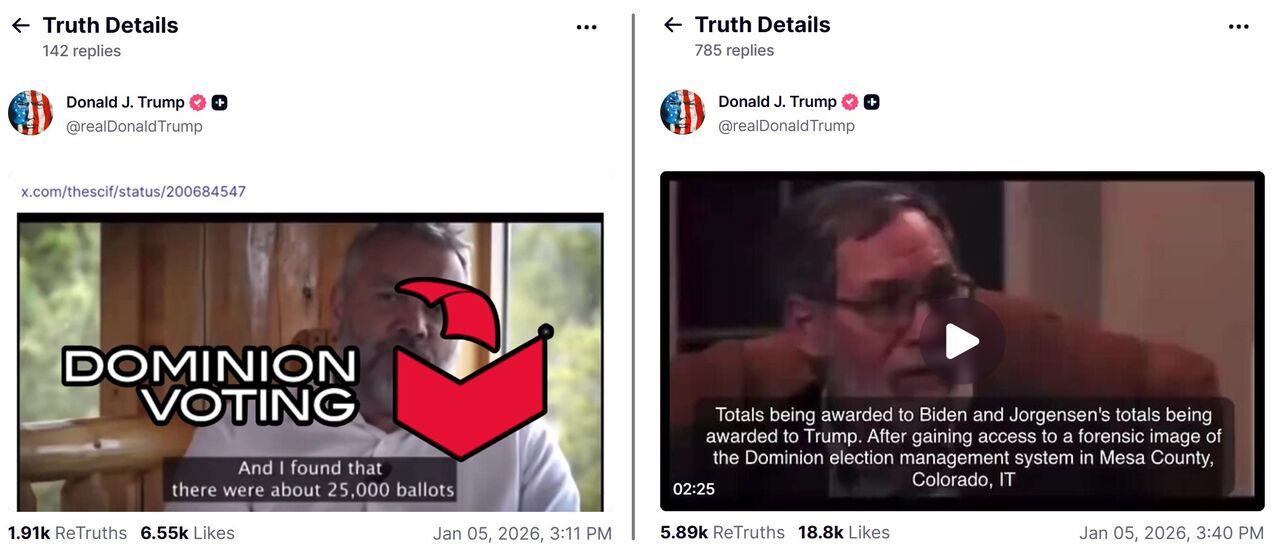Open the Dominion Voting video thumbnail
This screenshot has width=1279, height=552.
tap(310, 362)
